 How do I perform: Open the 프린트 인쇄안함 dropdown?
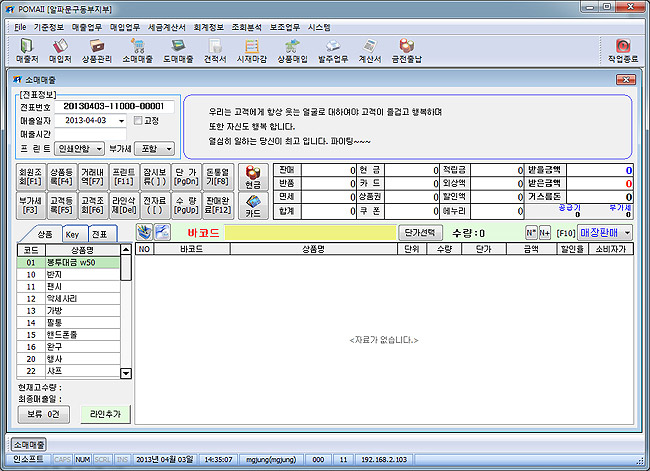point(79,149)
